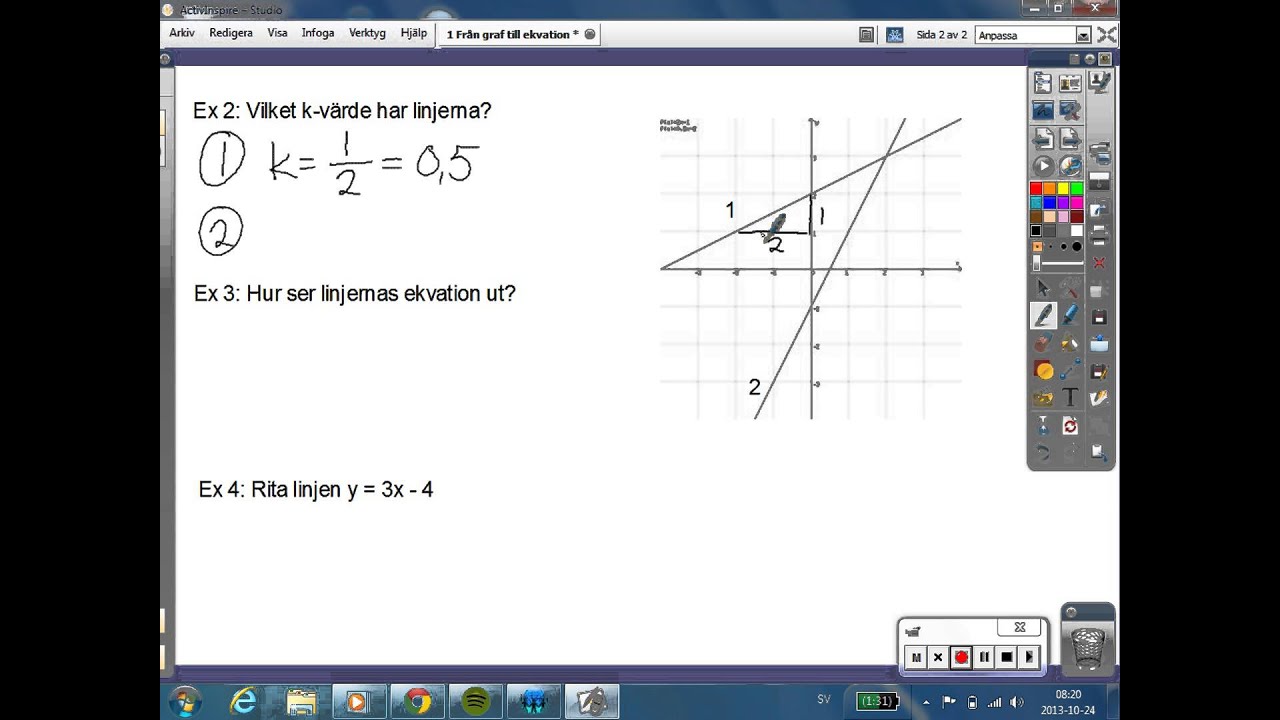
Task: Open the Redigera menu
Action: pos(231,33)
